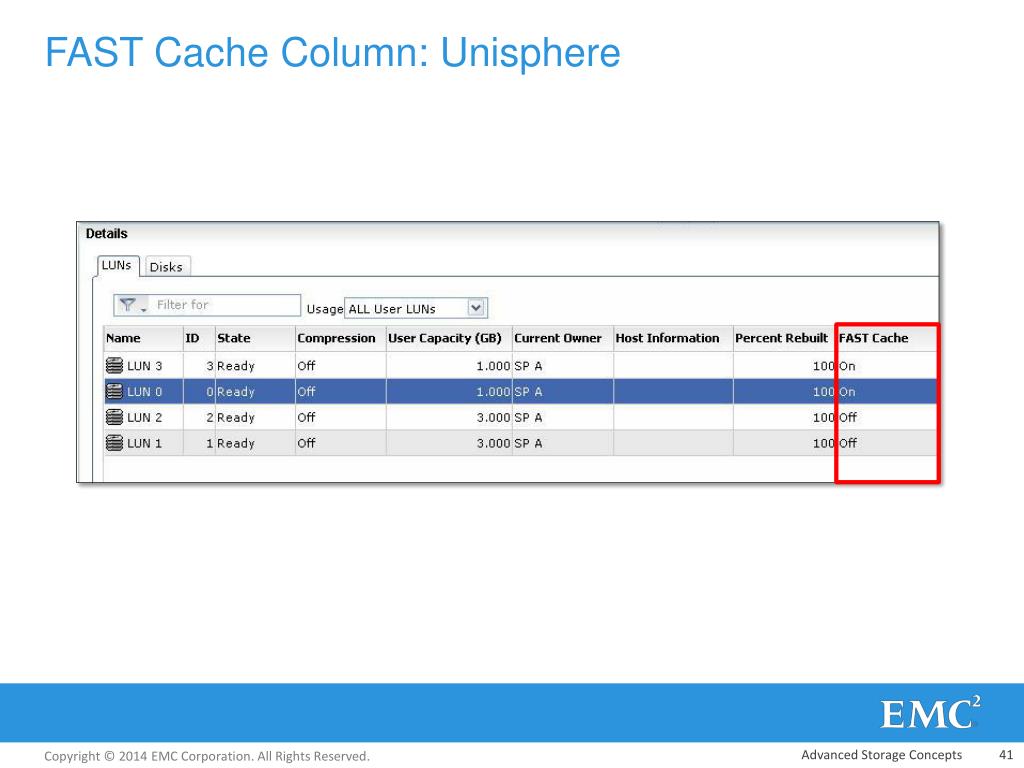Click the LUN 1 disk icon
1024x768 pixels.
coord(114,443)
